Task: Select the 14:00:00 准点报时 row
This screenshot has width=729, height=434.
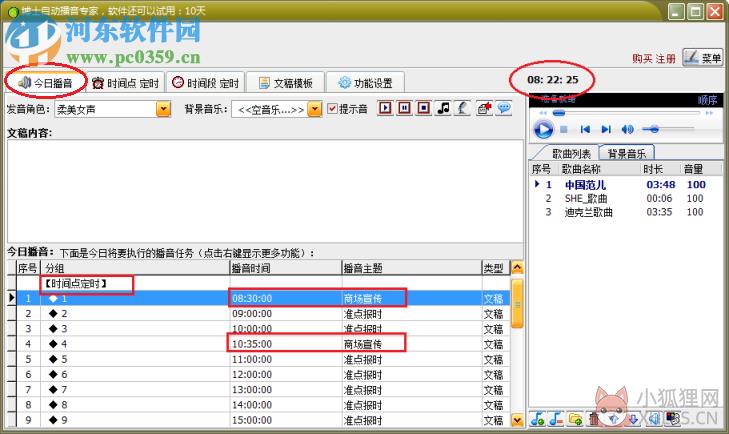Action: [263, 405]
